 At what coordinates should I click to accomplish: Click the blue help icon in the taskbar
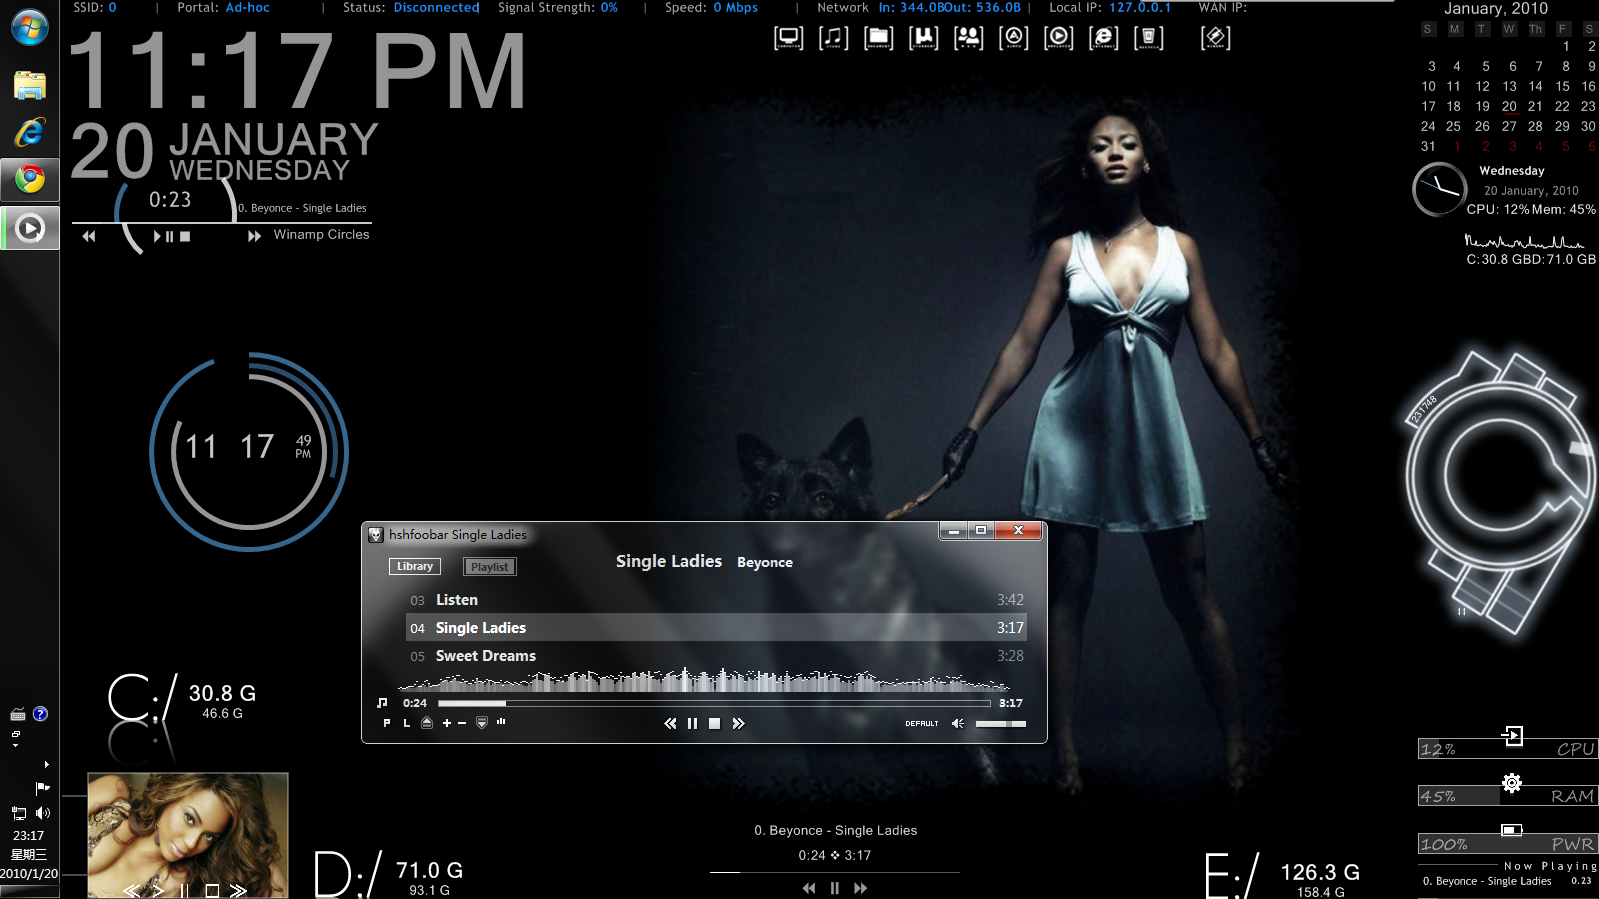click(40, 714)
